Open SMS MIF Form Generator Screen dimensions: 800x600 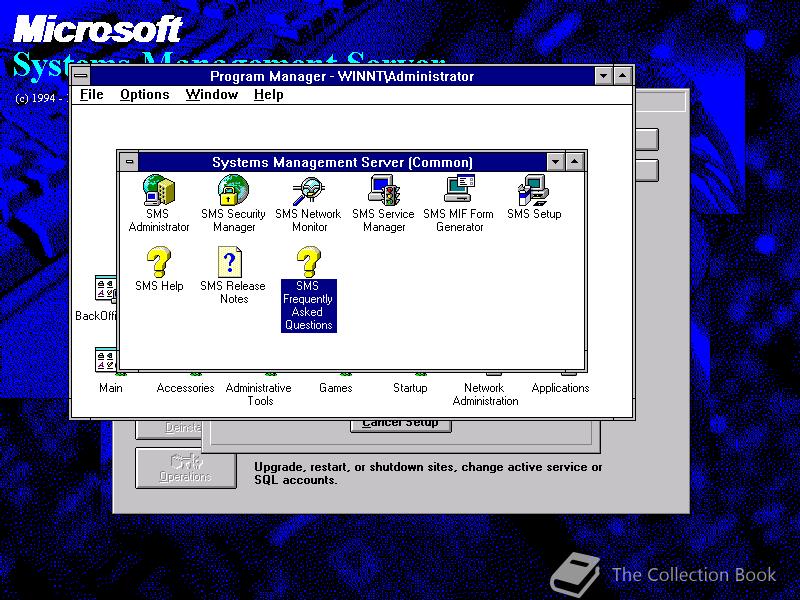459,190
